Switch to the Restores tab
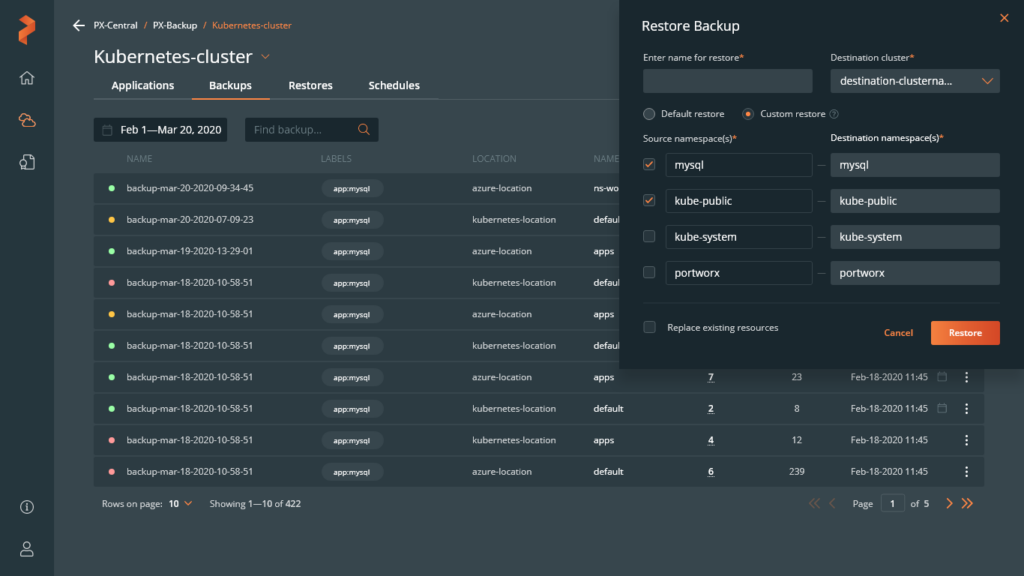This screenshot has width=1024, height=576. 310,86
